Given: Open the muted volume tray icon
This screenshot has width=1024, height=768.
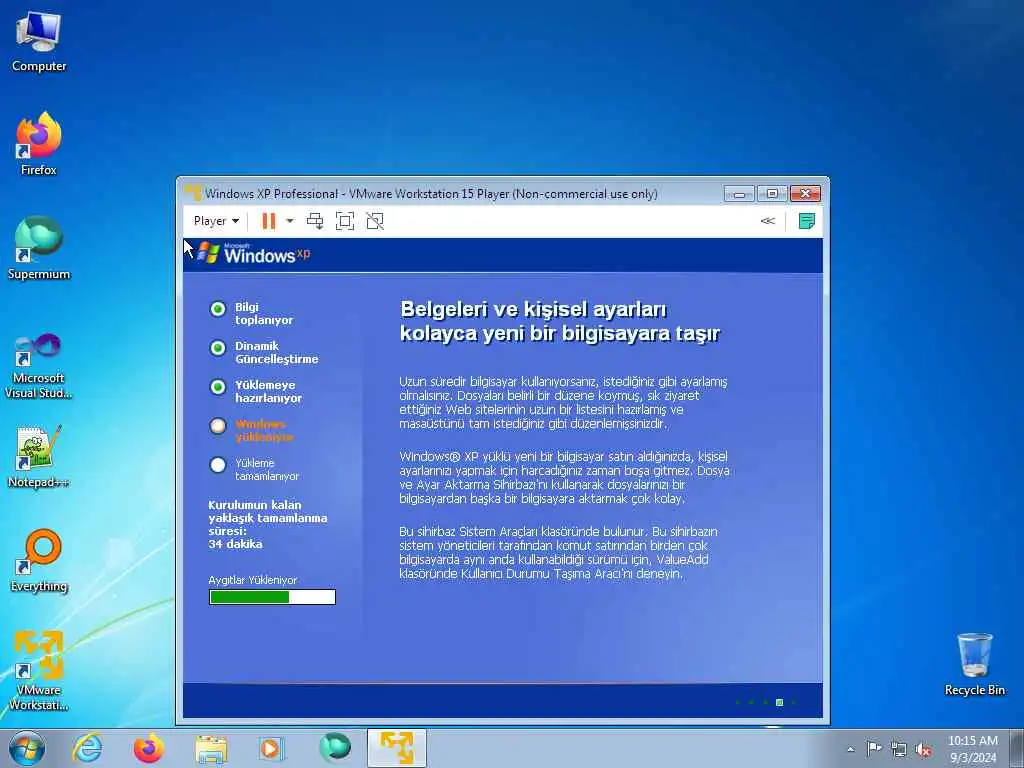Looking at the screenshot, I should click(923, 749).
